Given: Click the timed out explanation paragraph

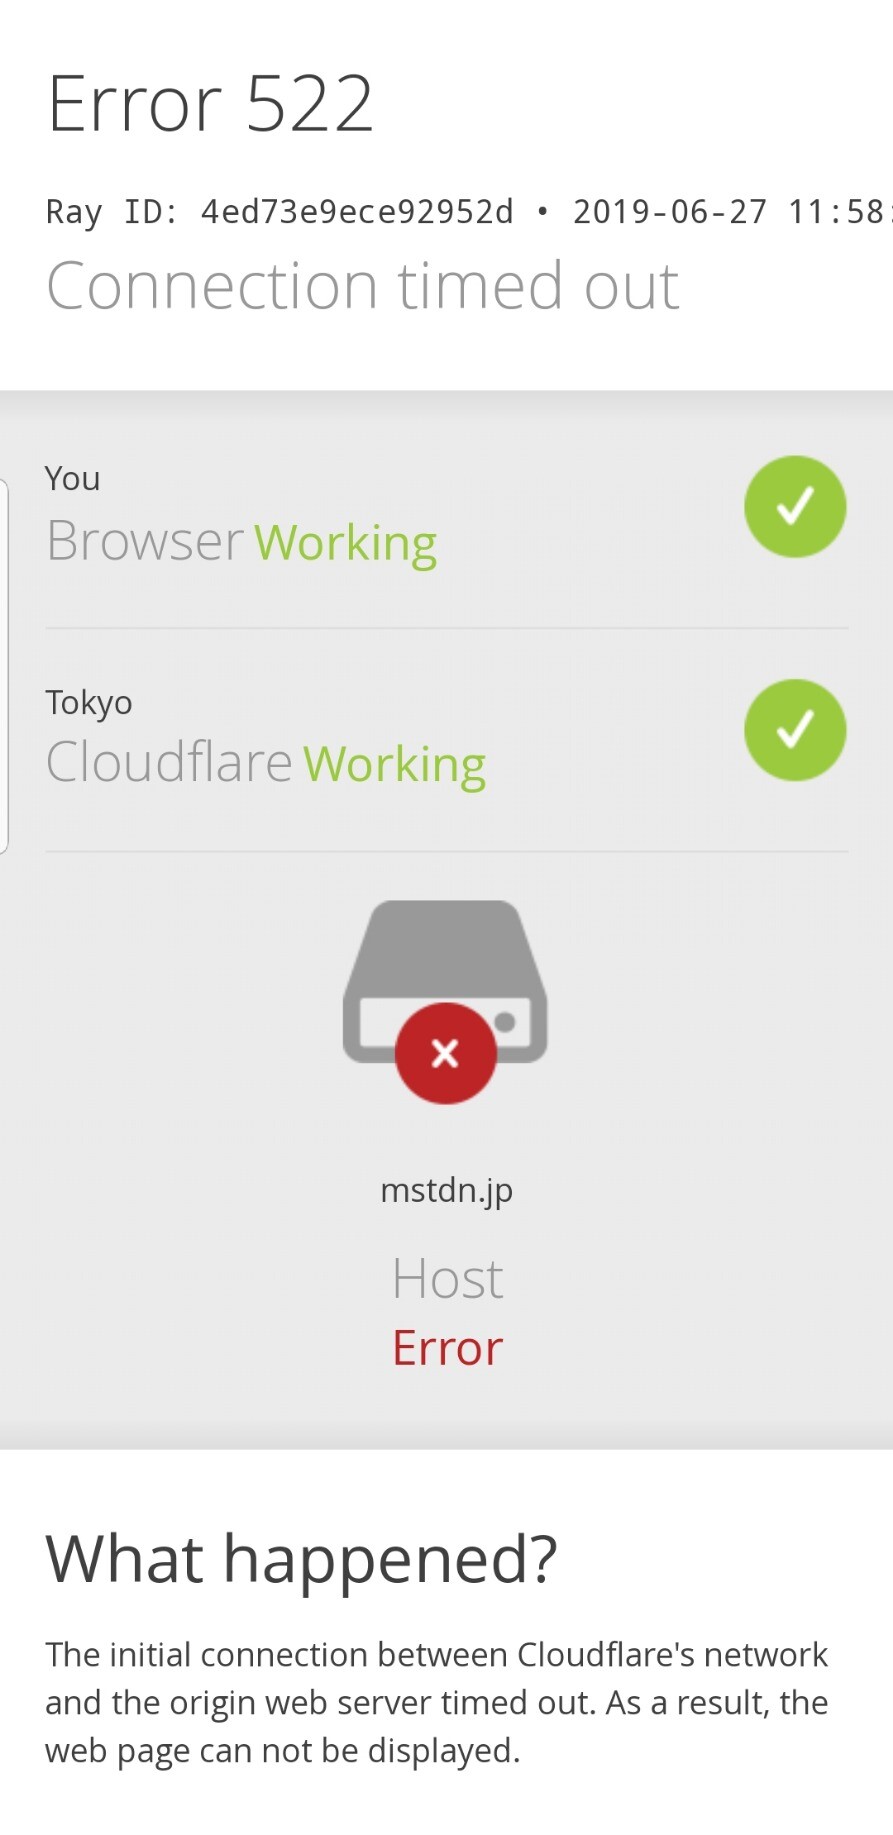Looking at the screenshot, I should point(437,1703).
